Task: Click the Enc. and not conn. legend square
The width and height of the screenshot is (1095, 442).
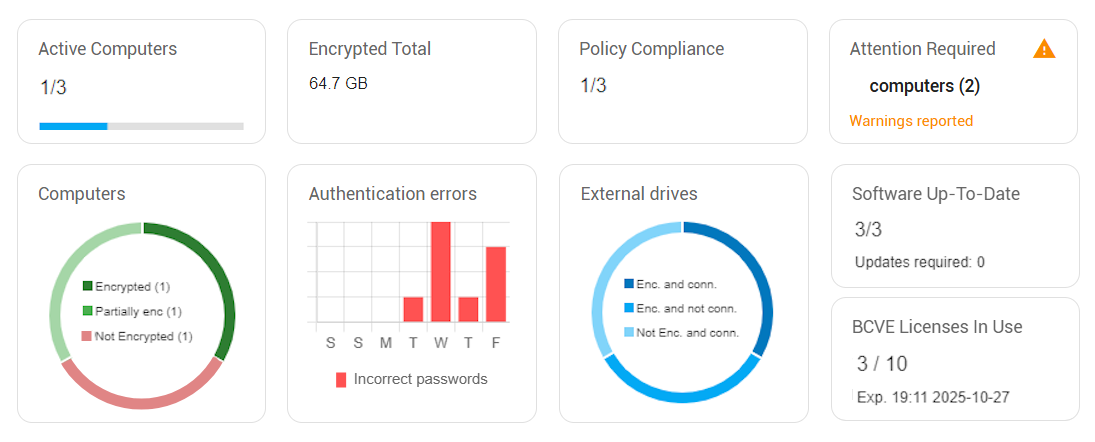Action: tap(629, 309)
